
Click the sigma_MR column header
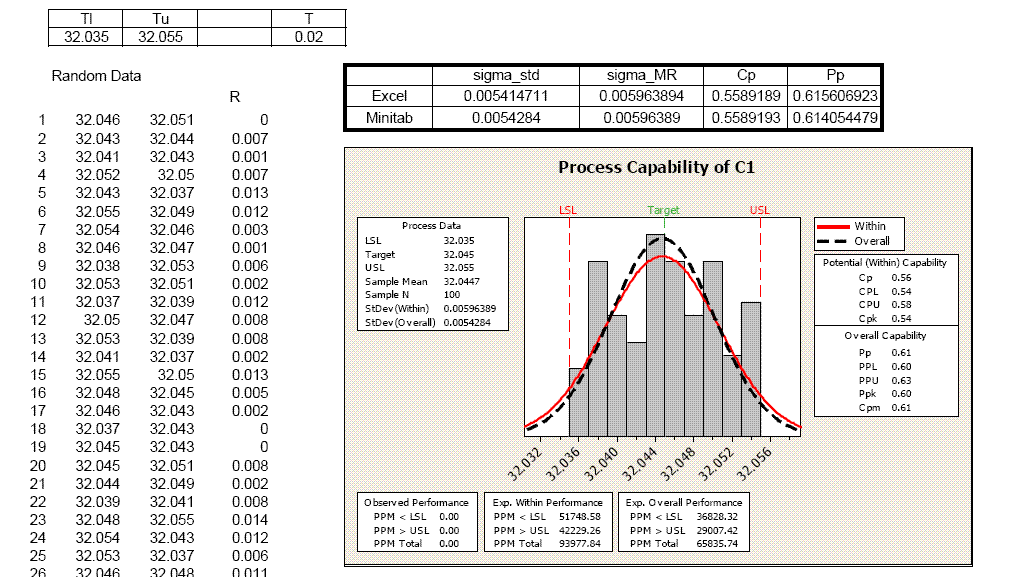coord(643,76)
